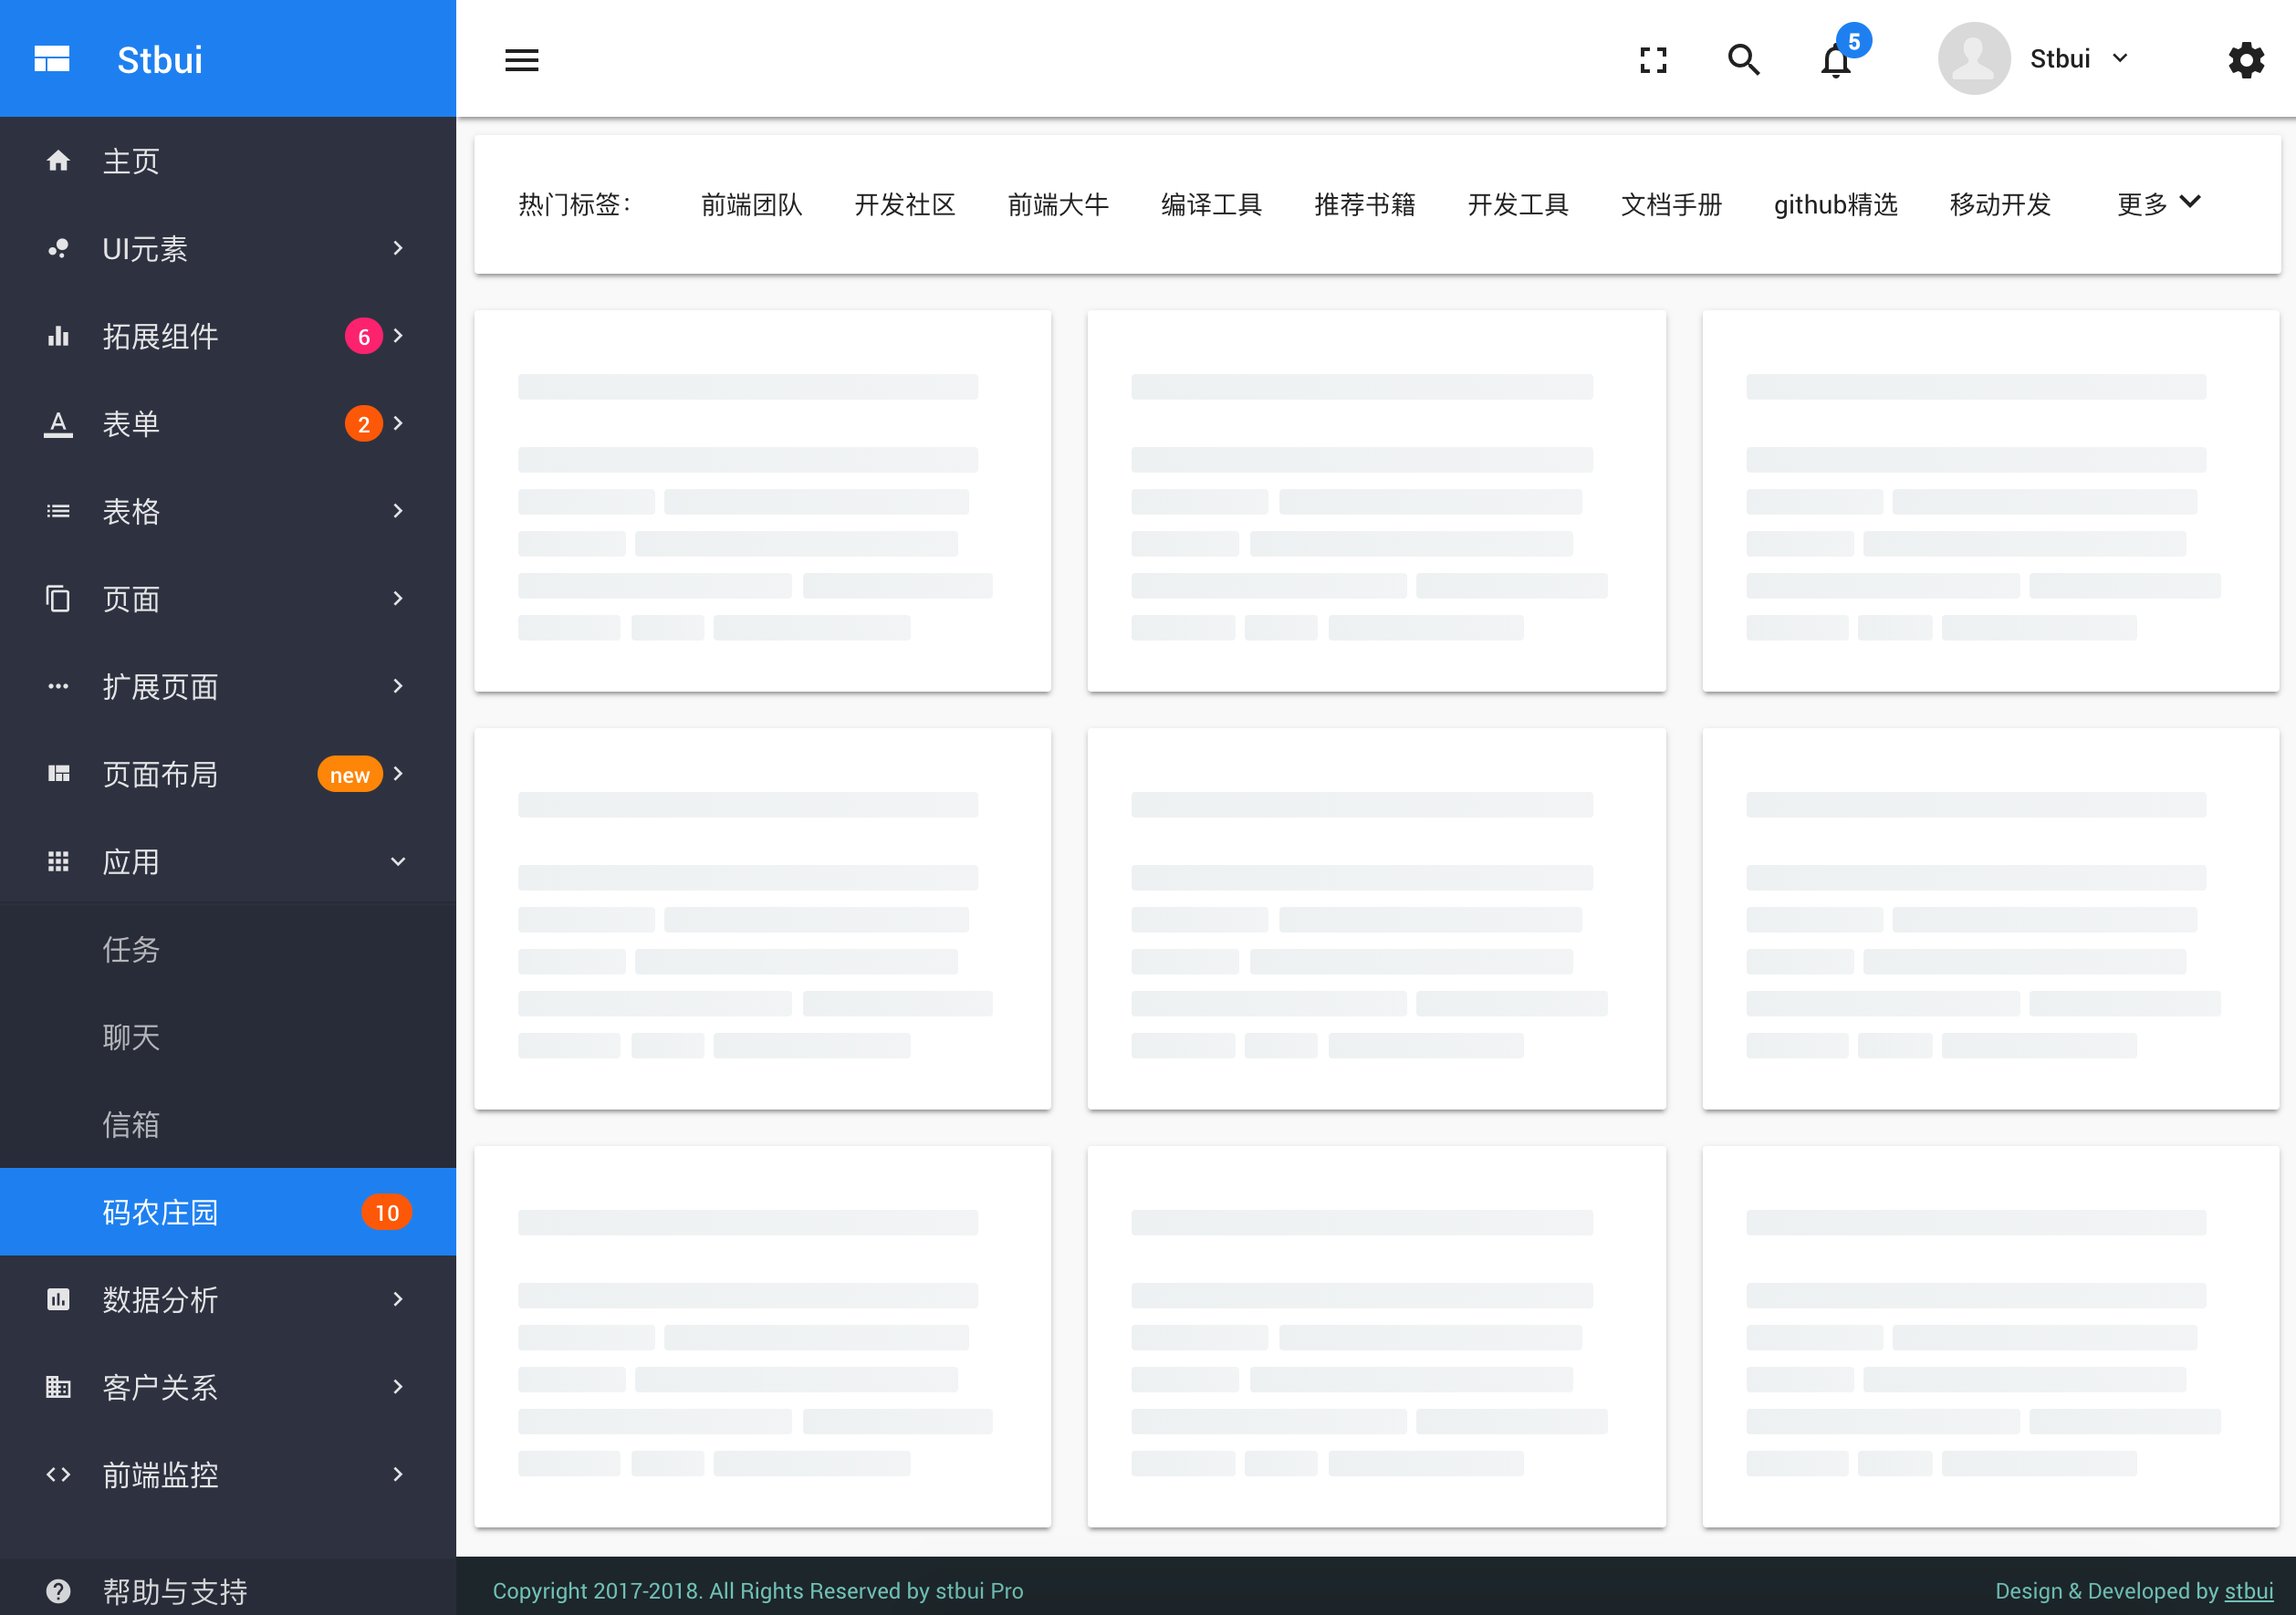Open the search magnifier icon
This screenshot has height=1615, width=2296.
point(1743,60)
